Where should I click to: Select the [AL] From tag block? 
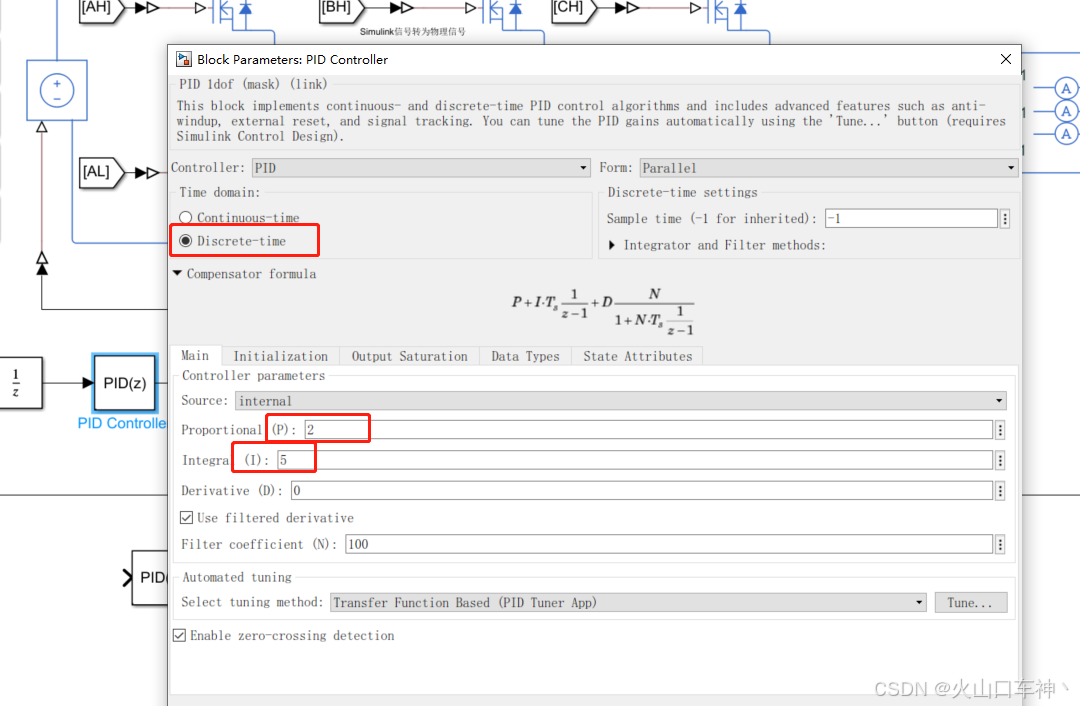102,172
